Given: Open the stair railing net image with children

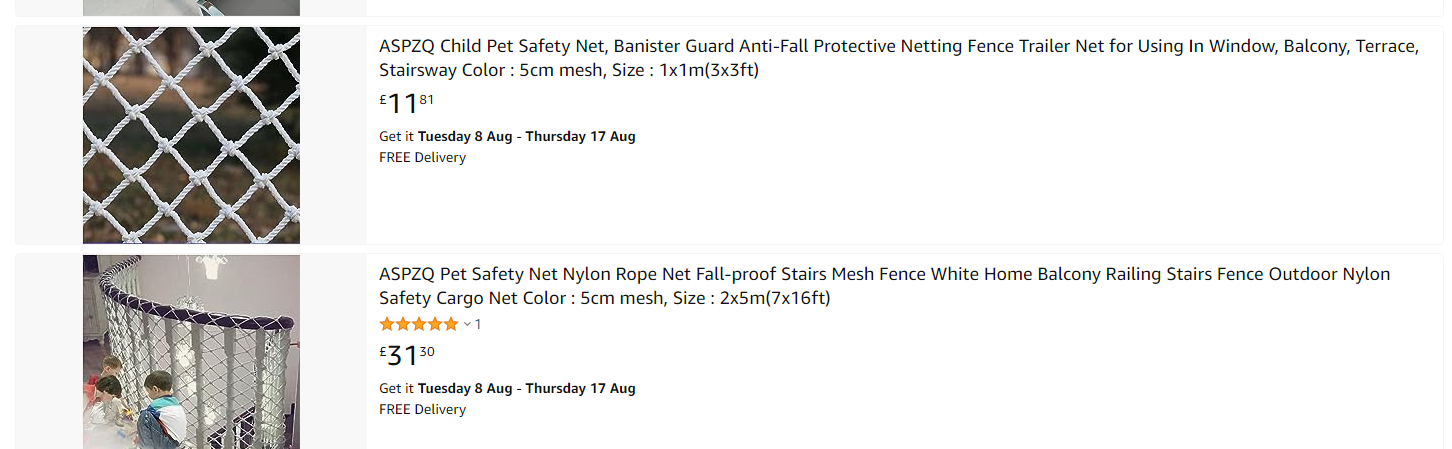Looking at the screenshot, I should click(x=191, y=351).
